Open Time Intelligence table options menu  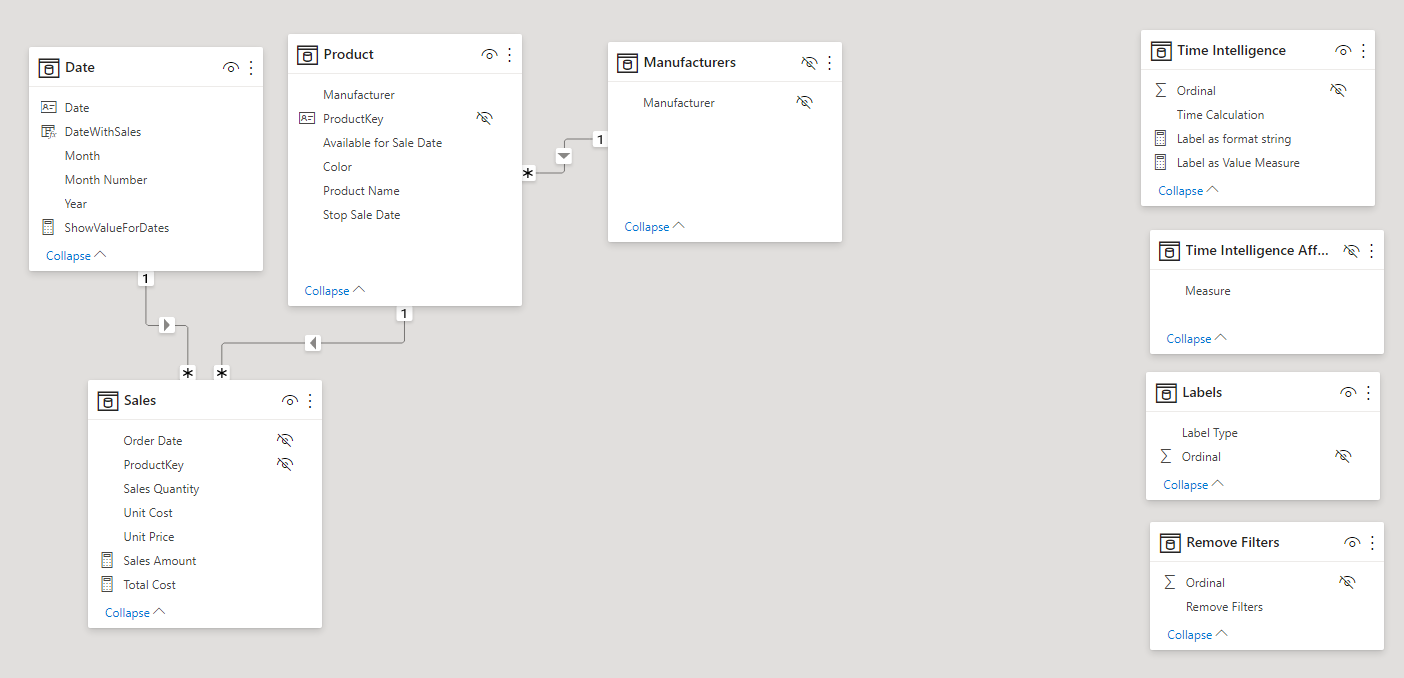point(1363,51)
